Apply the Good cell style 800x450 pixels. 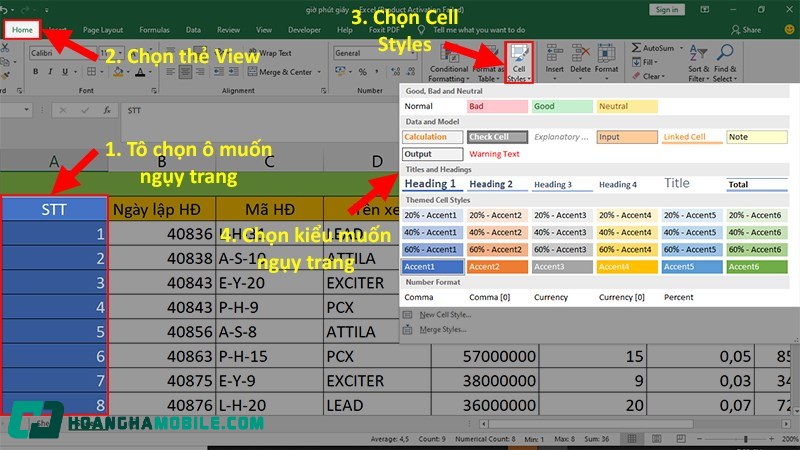tap(562, 106)
